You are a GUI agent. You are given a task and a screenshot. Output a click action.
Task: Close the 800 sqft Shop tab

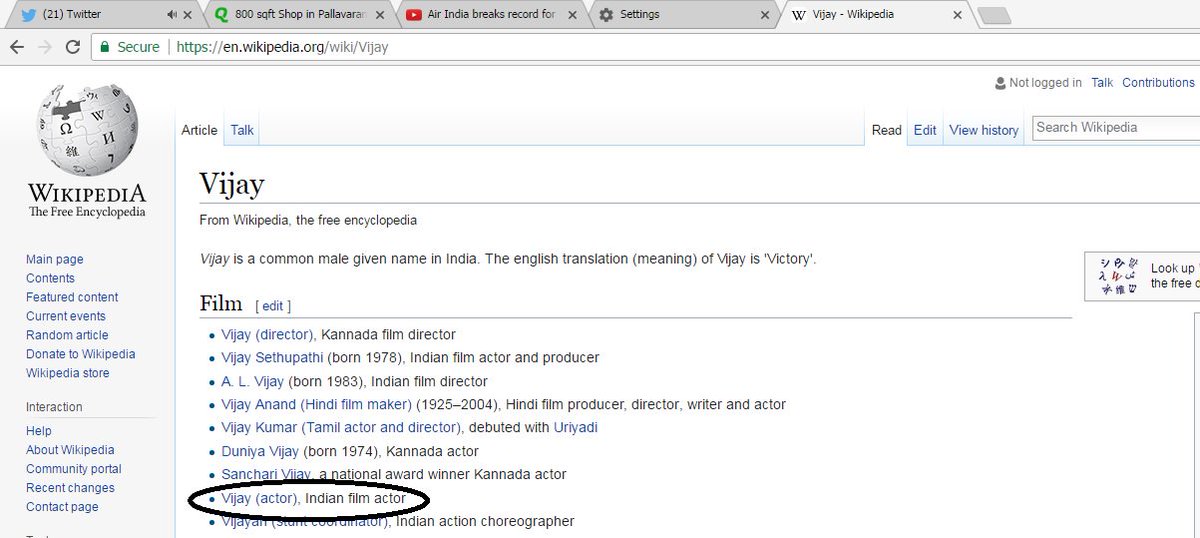pos(380,15)
